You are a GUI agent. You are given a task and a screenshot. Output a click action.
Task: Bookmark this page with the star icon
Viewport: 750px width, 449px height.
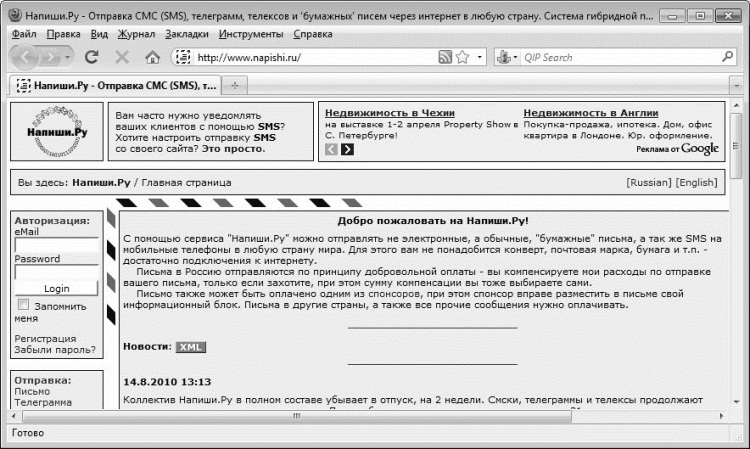[463, 57]
